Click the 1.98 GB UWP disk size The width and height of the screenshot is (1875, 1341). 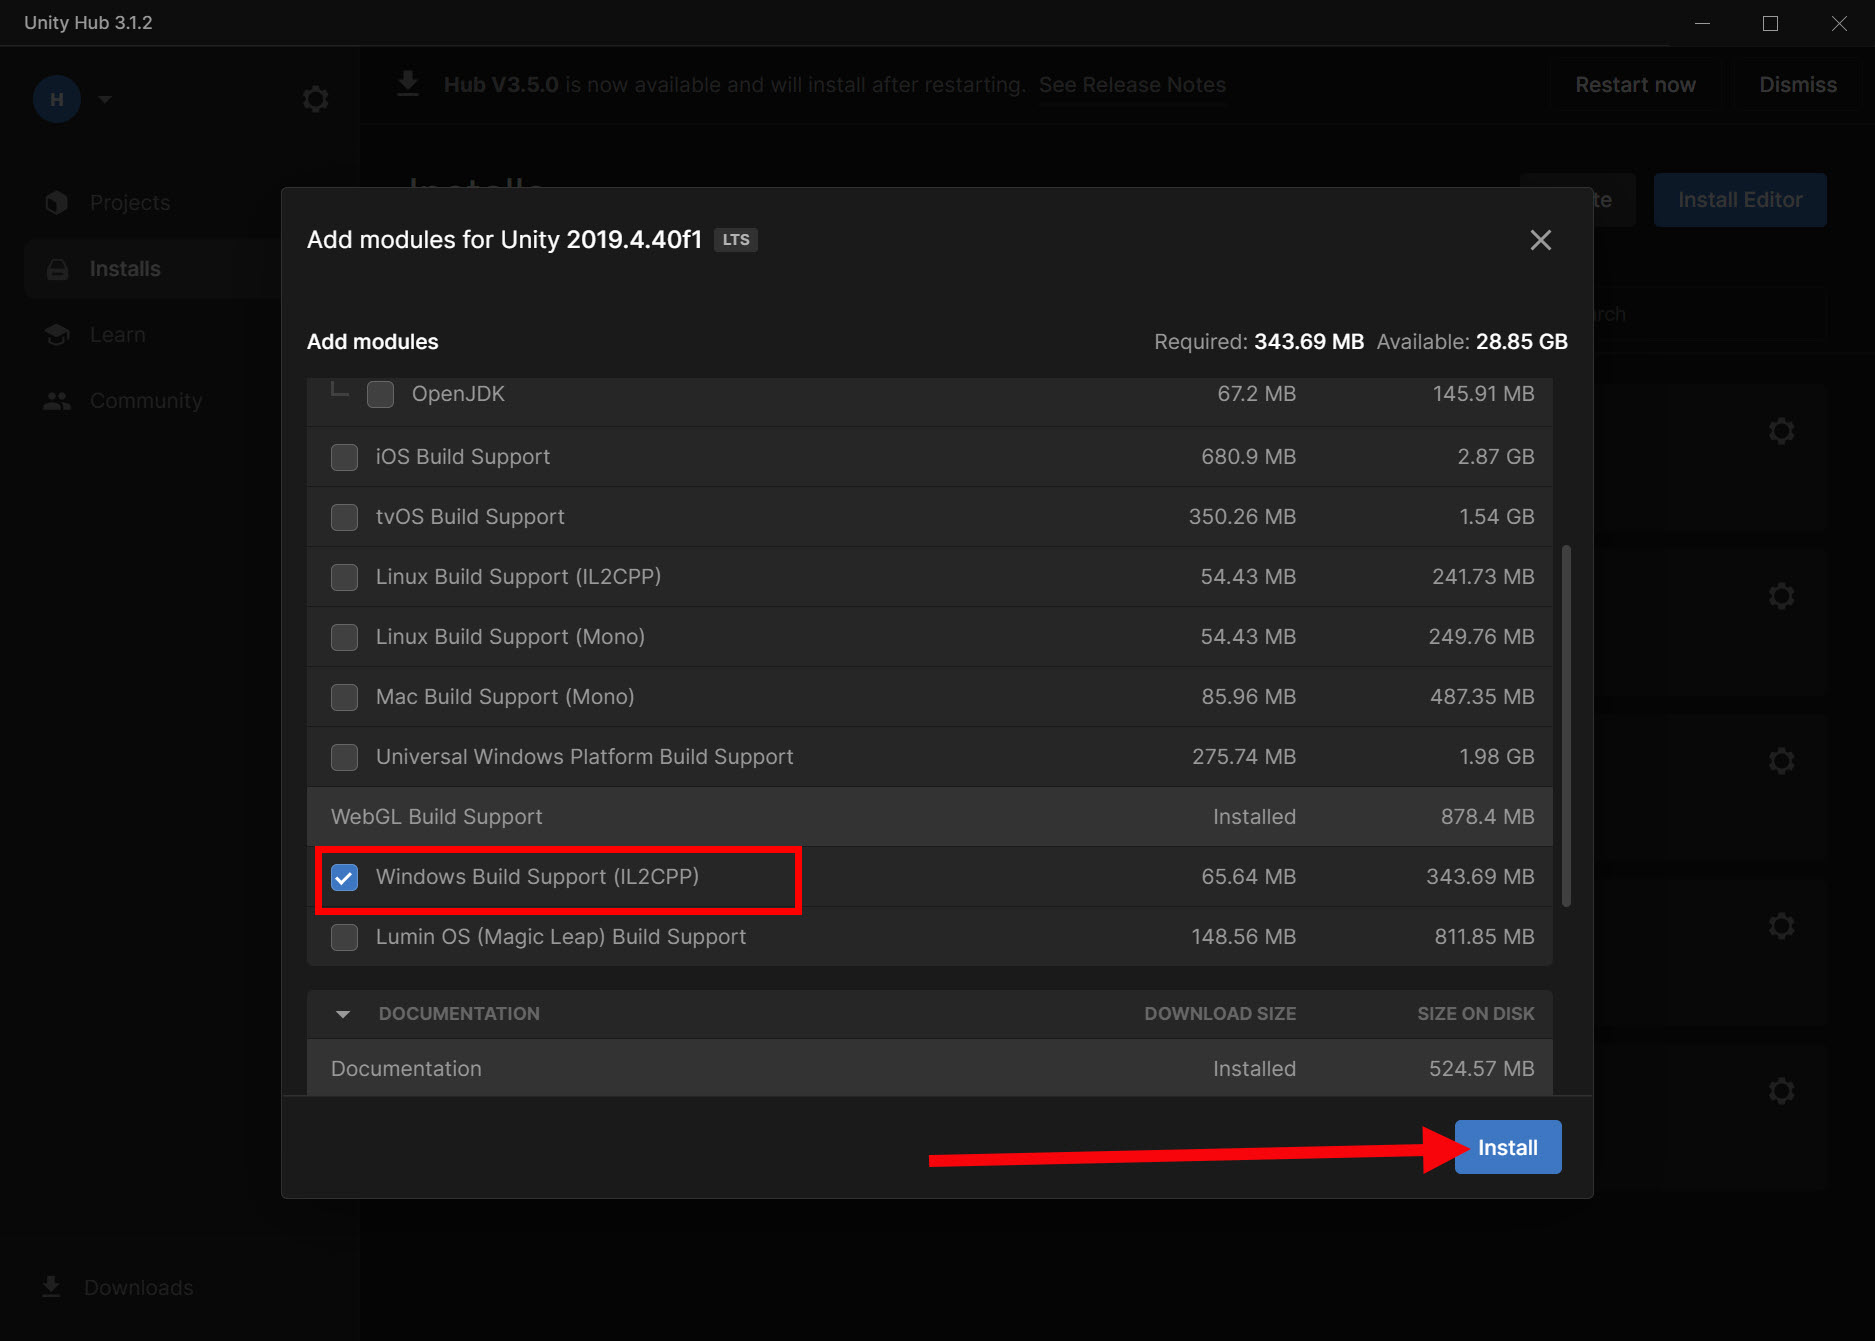point(1496,757)
